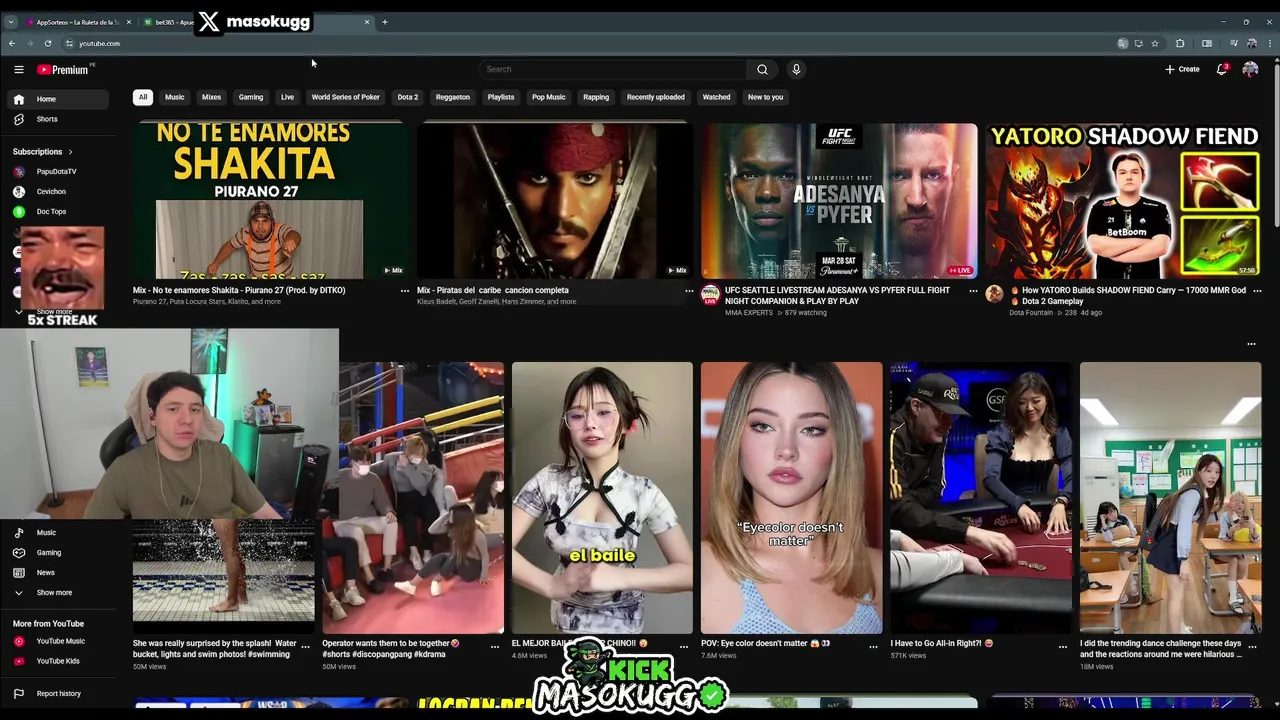The image size is (1280, 720).
Task: Select the World Series of Poker chip
Action: (346, 97)
